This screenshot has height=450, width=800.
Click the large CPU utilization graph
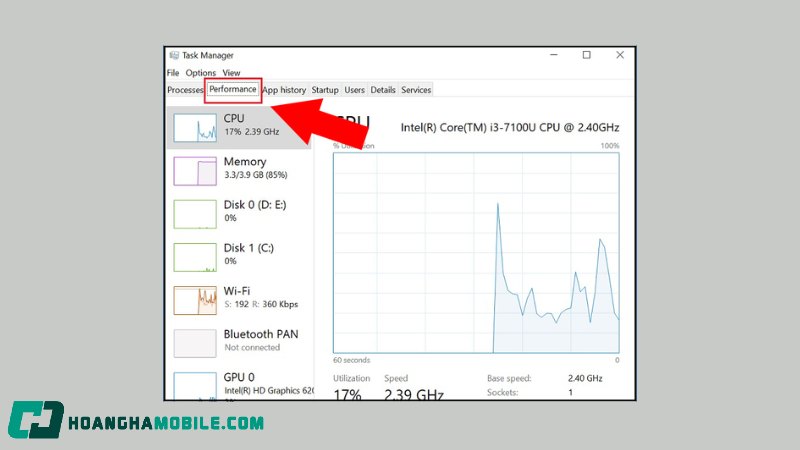(x=476, y=253)
